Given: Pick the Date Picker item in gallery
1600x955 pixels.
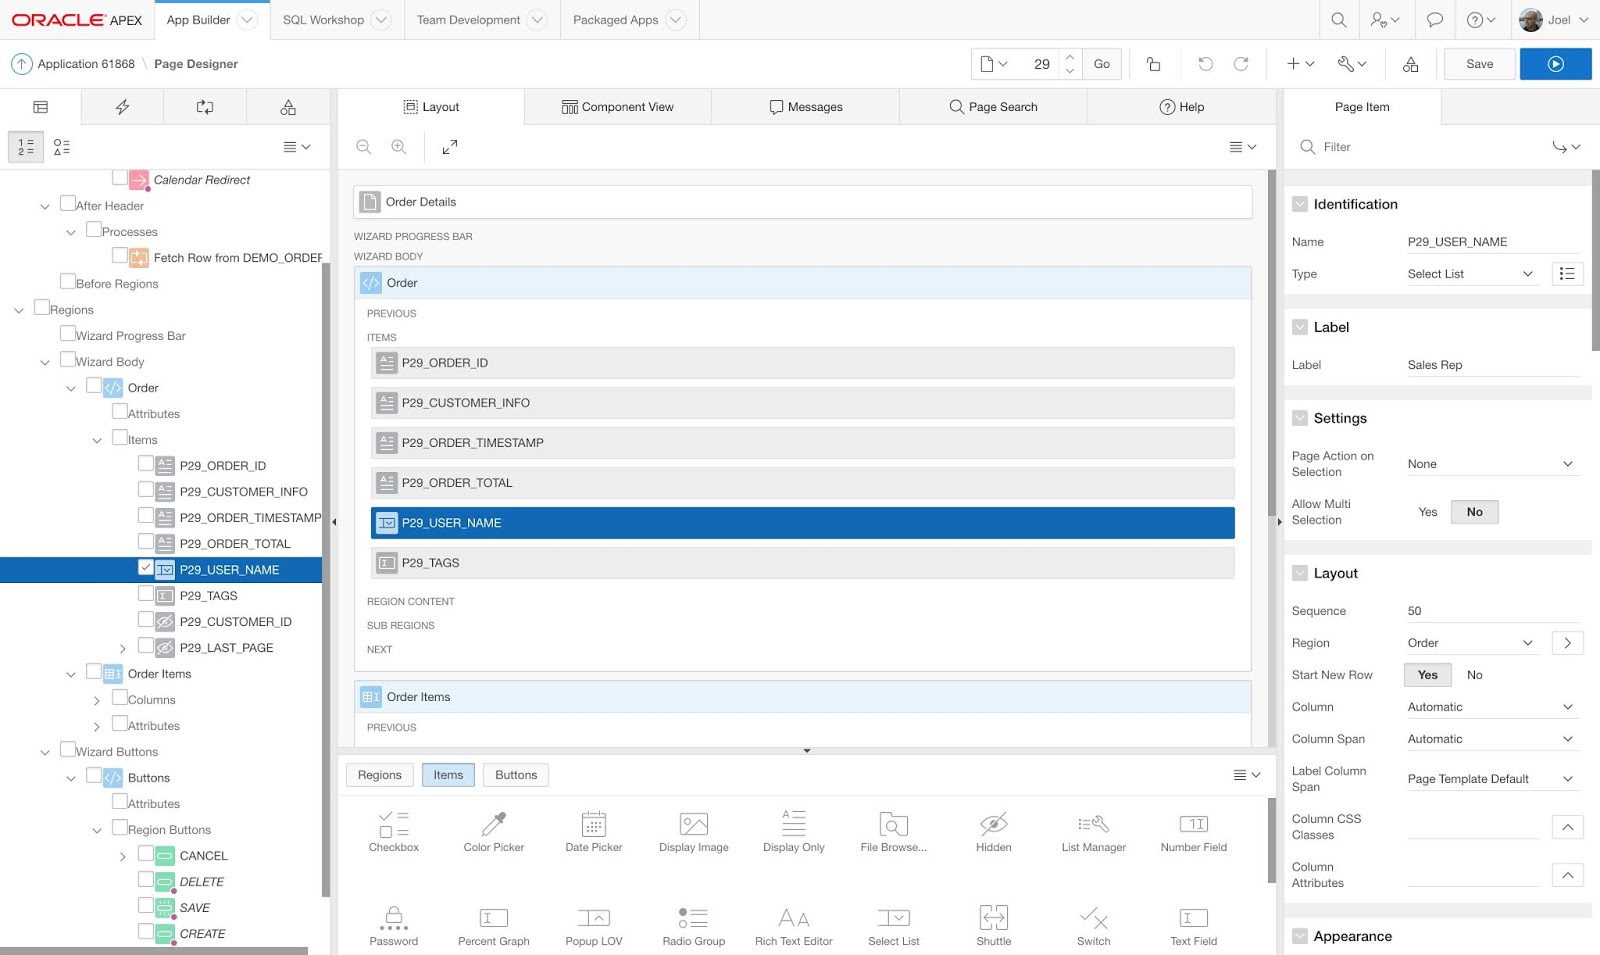Looking at the screenshot, I should 594,832.
